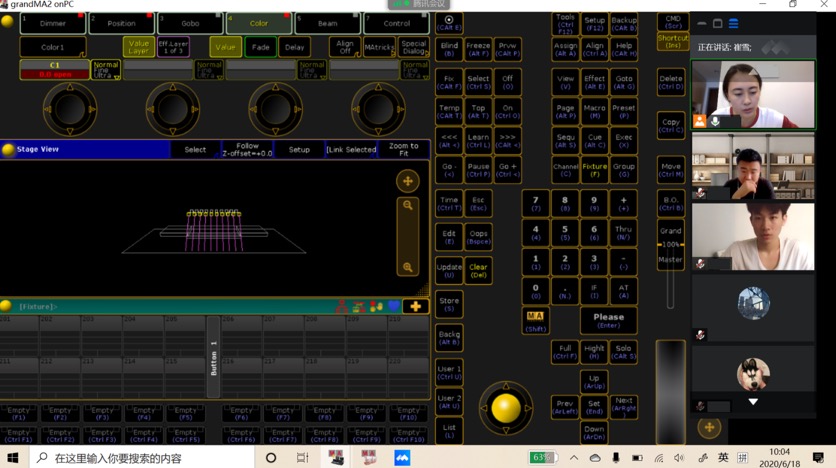The width and height of the screenshot is (836, 468).
Task: Open Eff.Layer 1 of 3 selector
Action: [173, 47]
